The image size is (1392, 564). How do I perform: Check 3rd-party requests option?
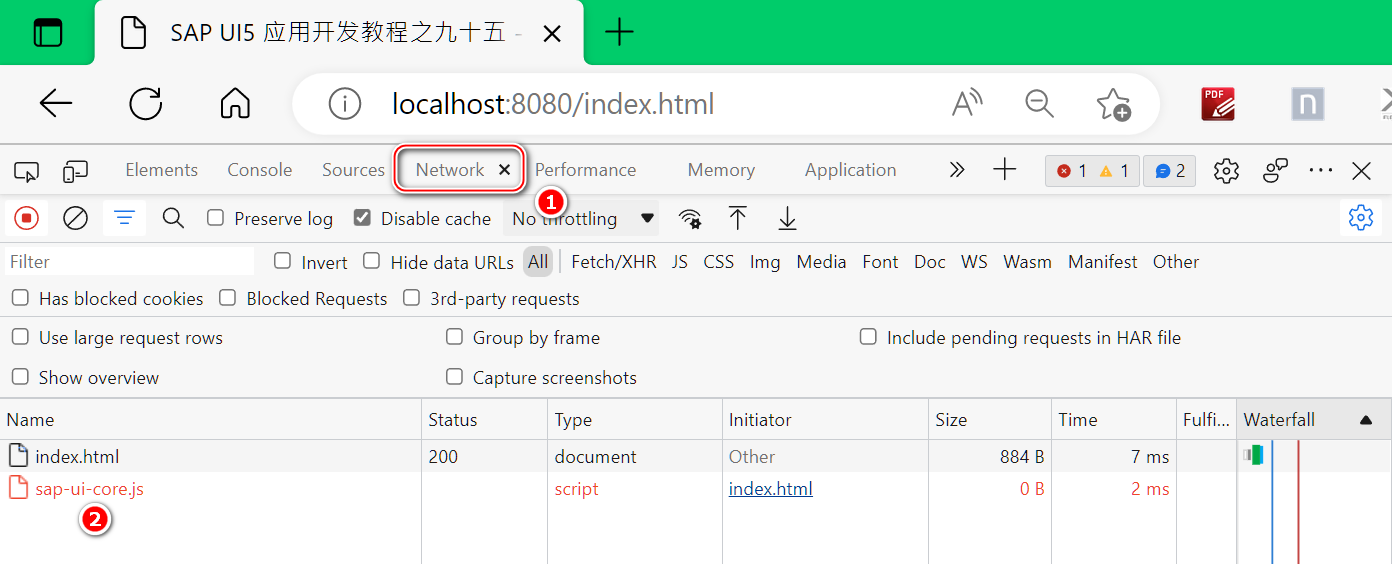tap(411, 298)
